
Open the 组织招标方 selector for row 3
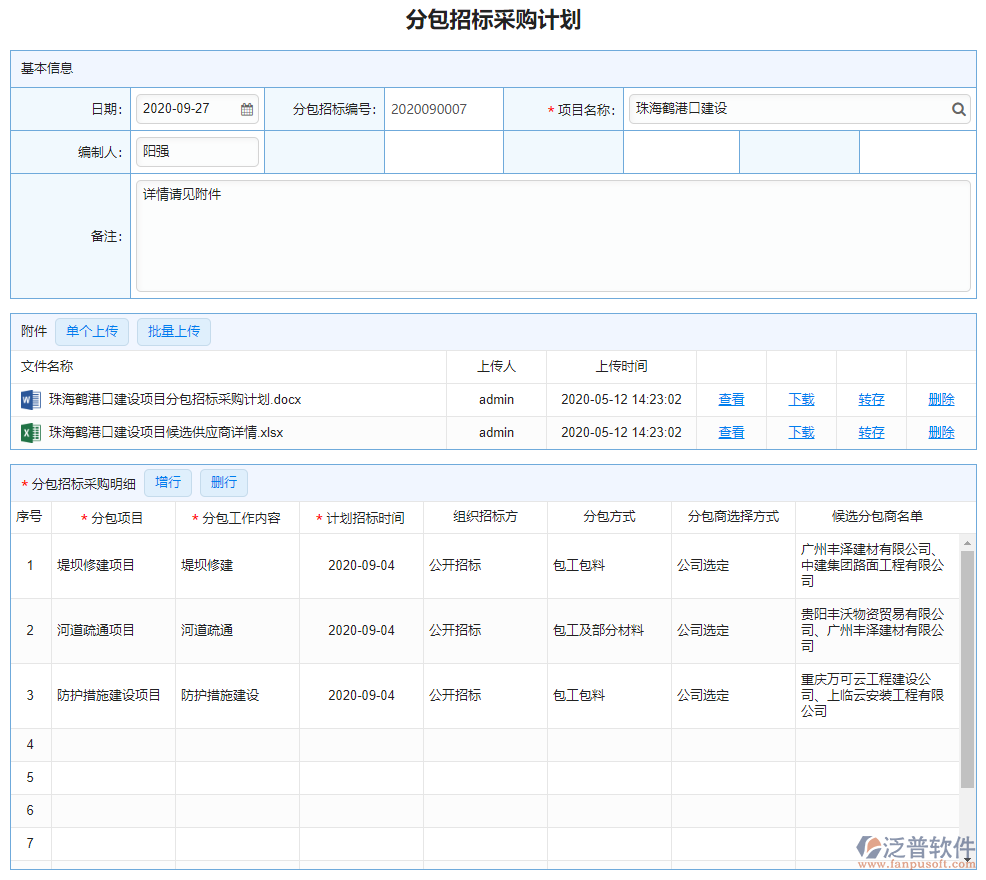(x=484, y=695)
